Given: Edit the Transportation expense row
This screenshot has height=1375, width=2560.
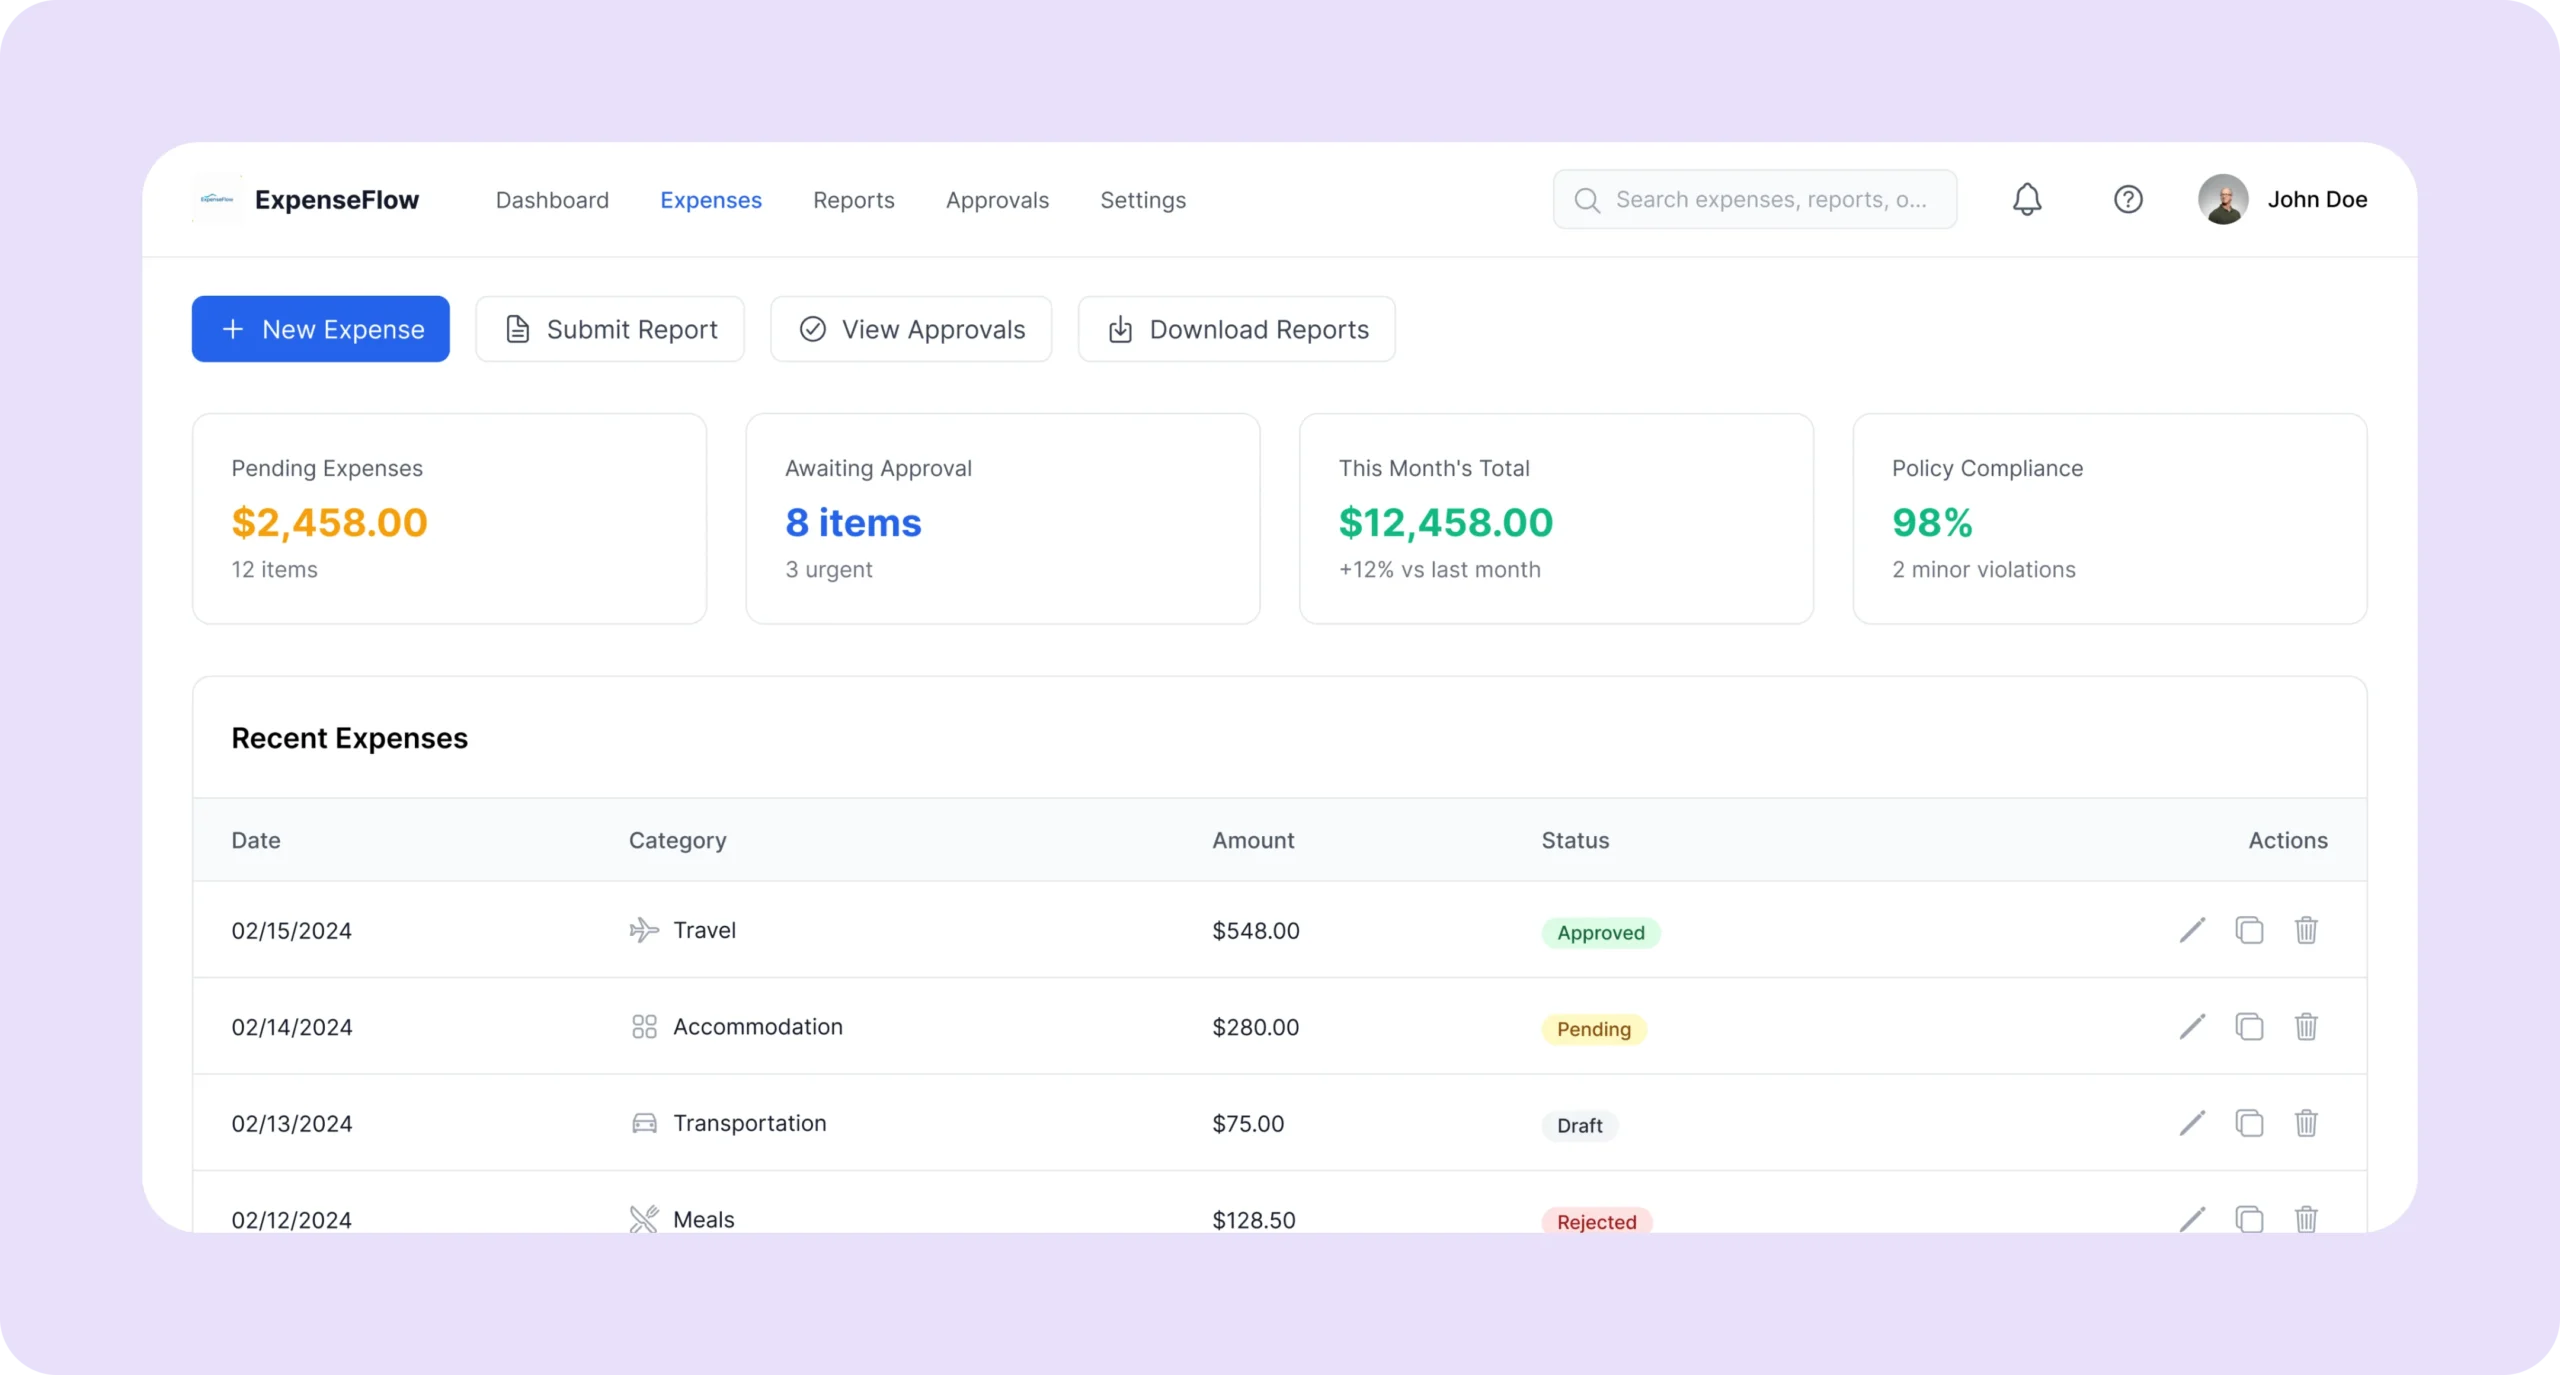Looking at the screenshot, I should [x=2191, y=1123].
